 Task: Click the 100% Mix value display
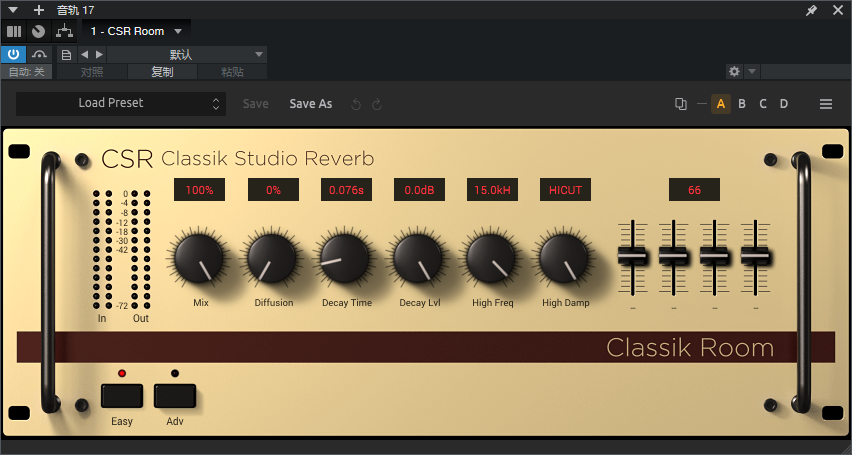pyautogui.click(x=199, y=190)
